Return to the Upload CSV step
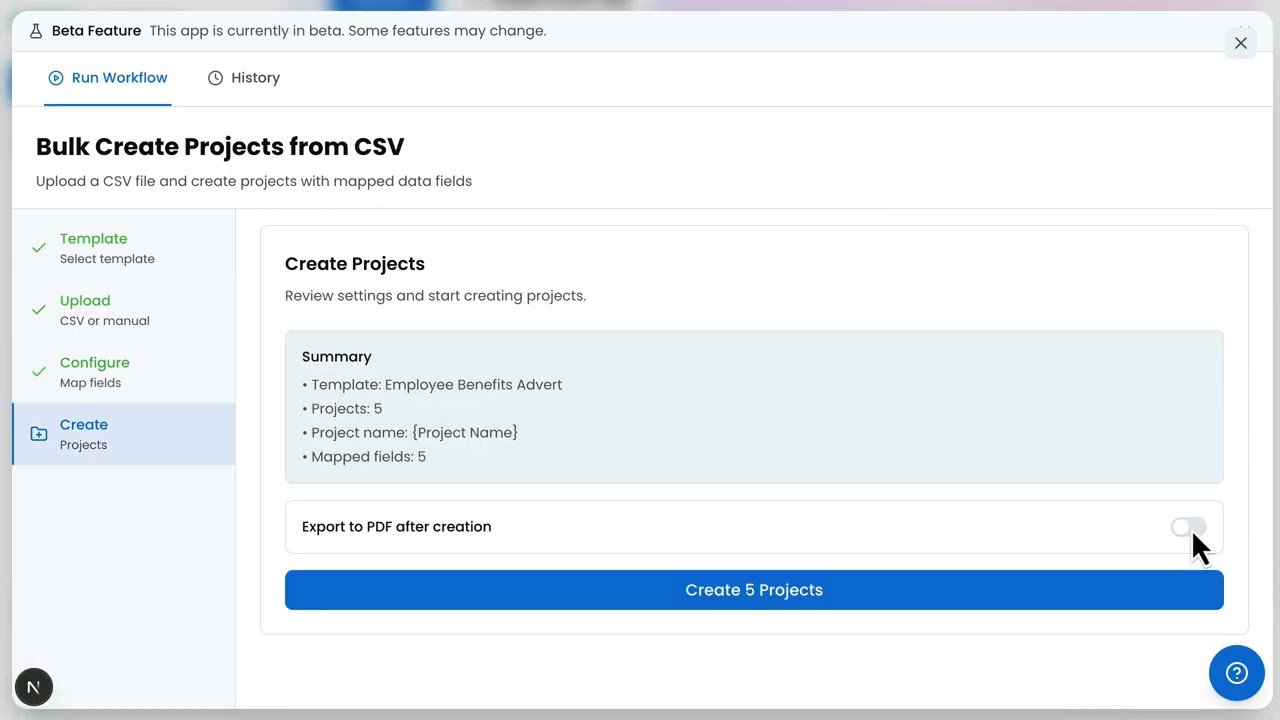 (124, 310)
